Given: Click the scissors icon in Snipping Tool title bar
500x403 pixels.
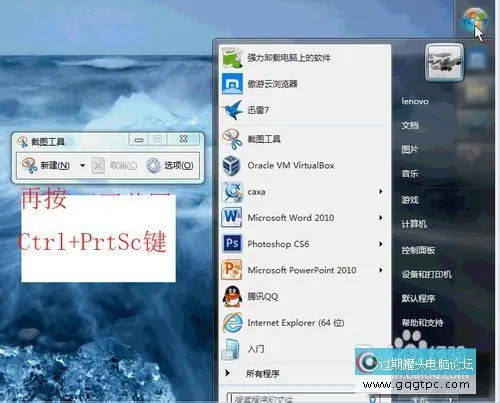Looking at the screenshot, I should (23, 142).
